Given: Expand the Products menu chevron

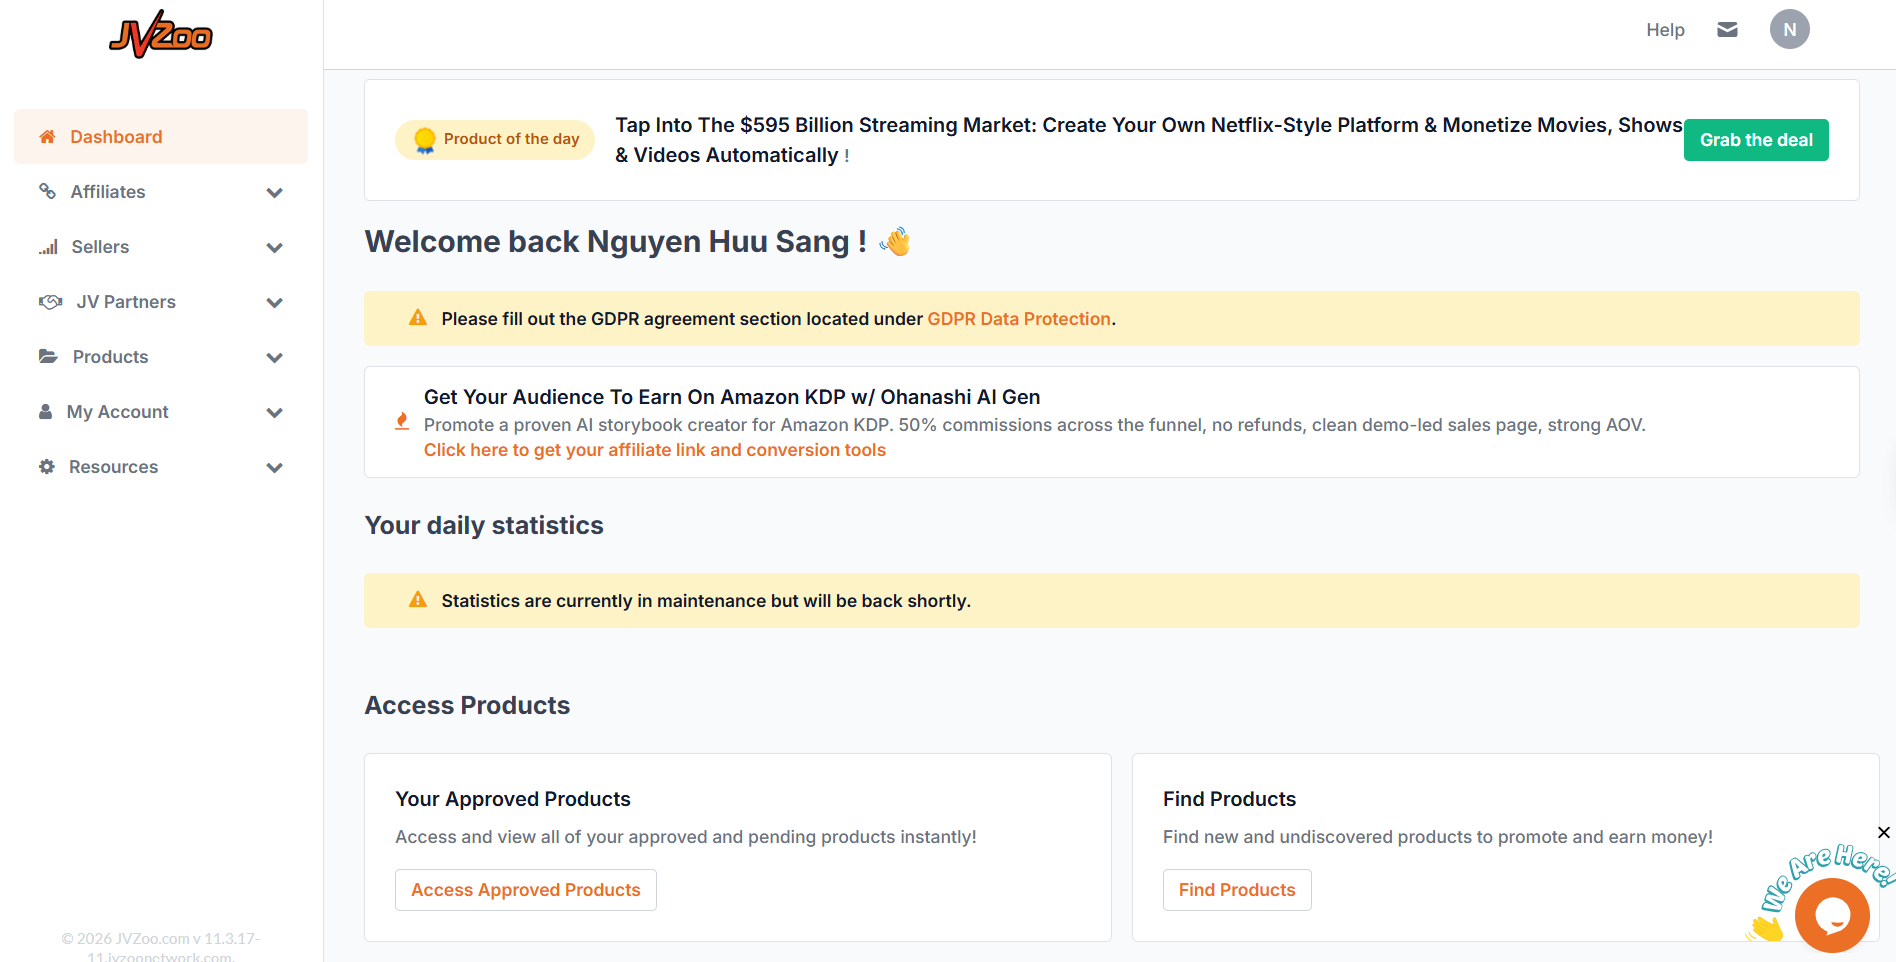Looking at the screenshot, I should tap(275, 357).
